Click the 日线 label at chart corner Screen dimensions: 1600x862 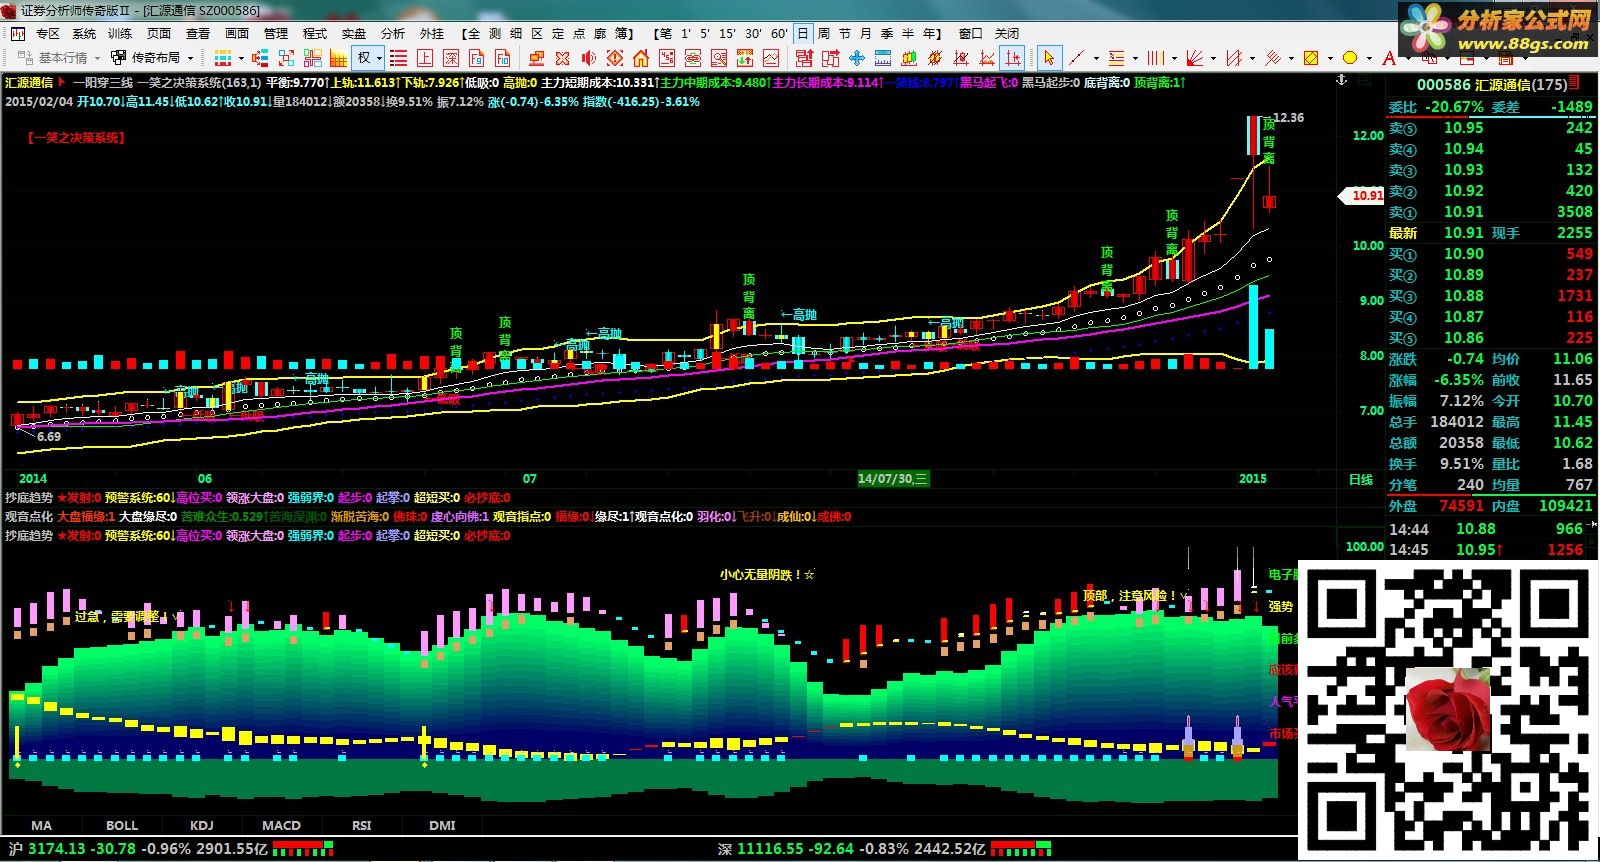1361,479
